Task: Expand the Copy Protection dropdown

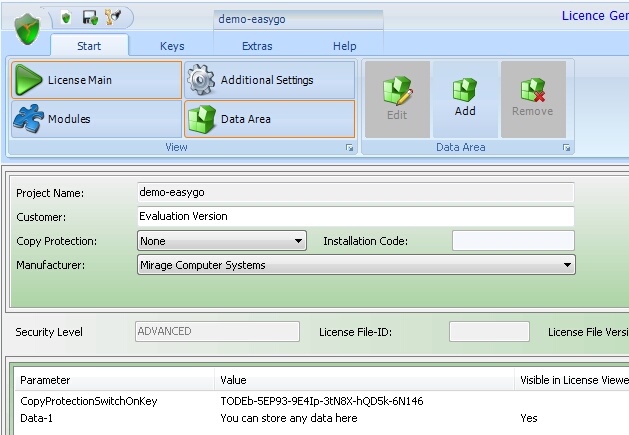Action: (299, 241)
